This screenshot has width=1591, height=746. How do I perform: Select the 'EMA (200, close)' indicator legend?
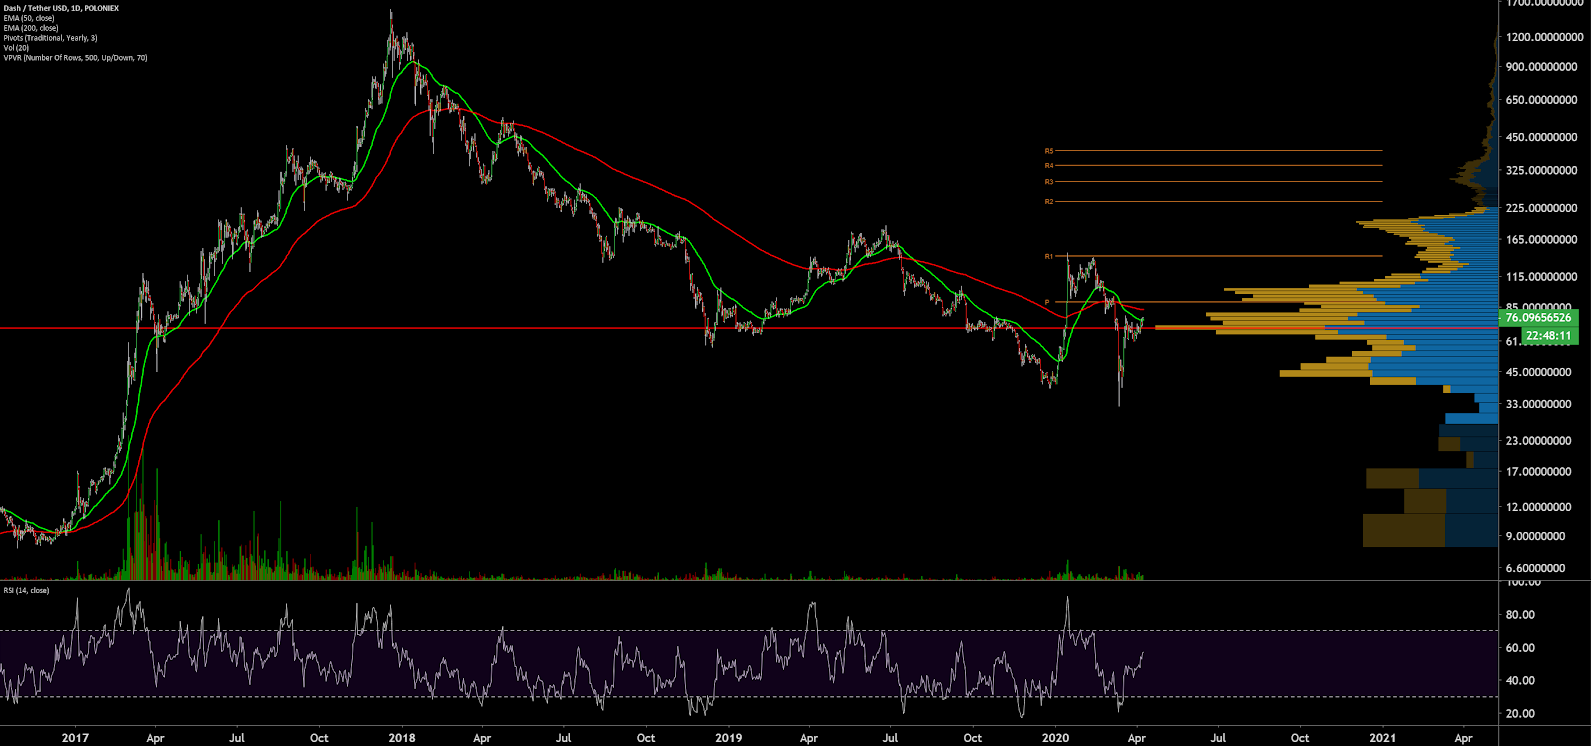click(31, 28)
